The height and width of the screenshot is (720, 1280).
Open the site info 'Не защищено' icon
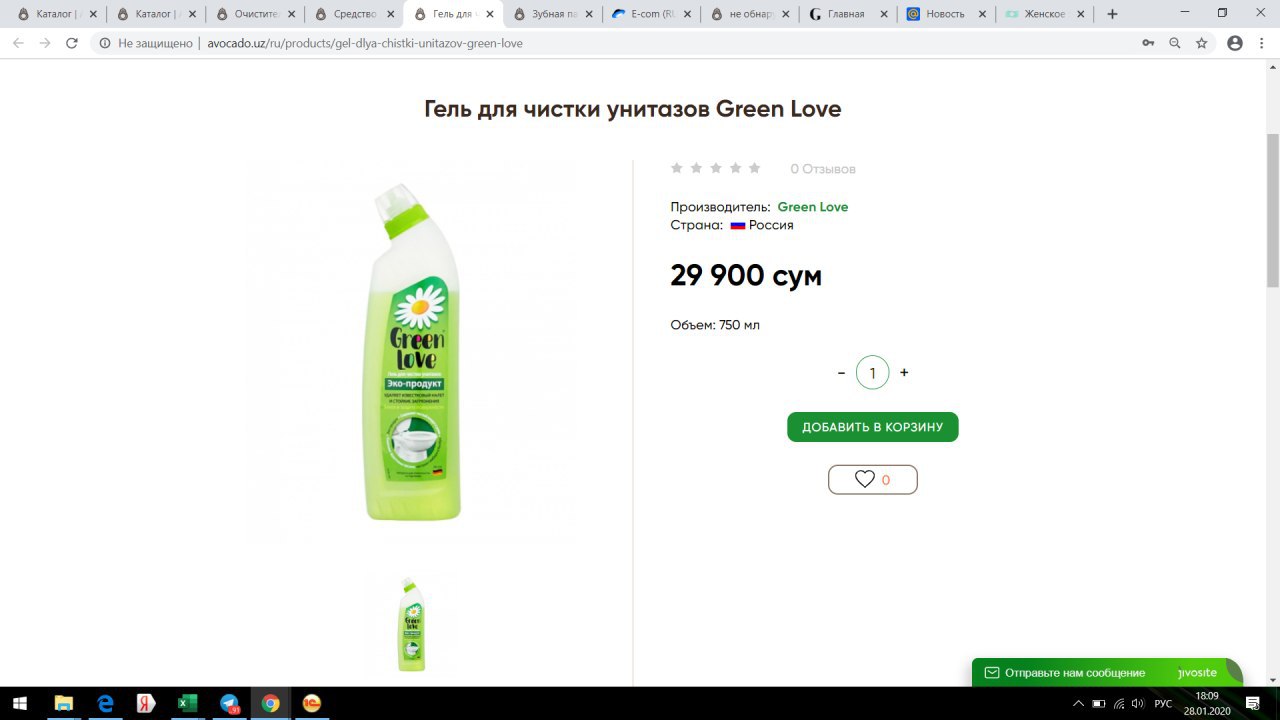104,43
